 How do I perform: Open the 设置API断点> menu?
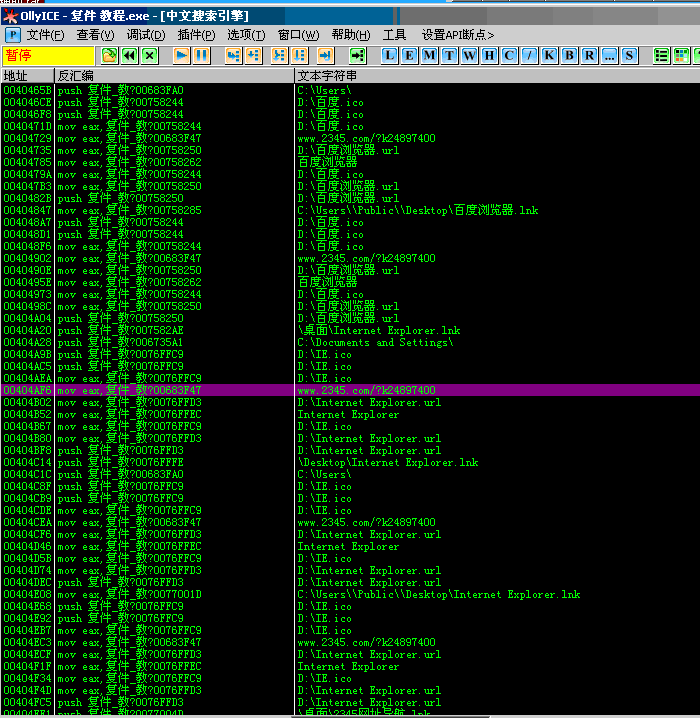coord(458,35)
